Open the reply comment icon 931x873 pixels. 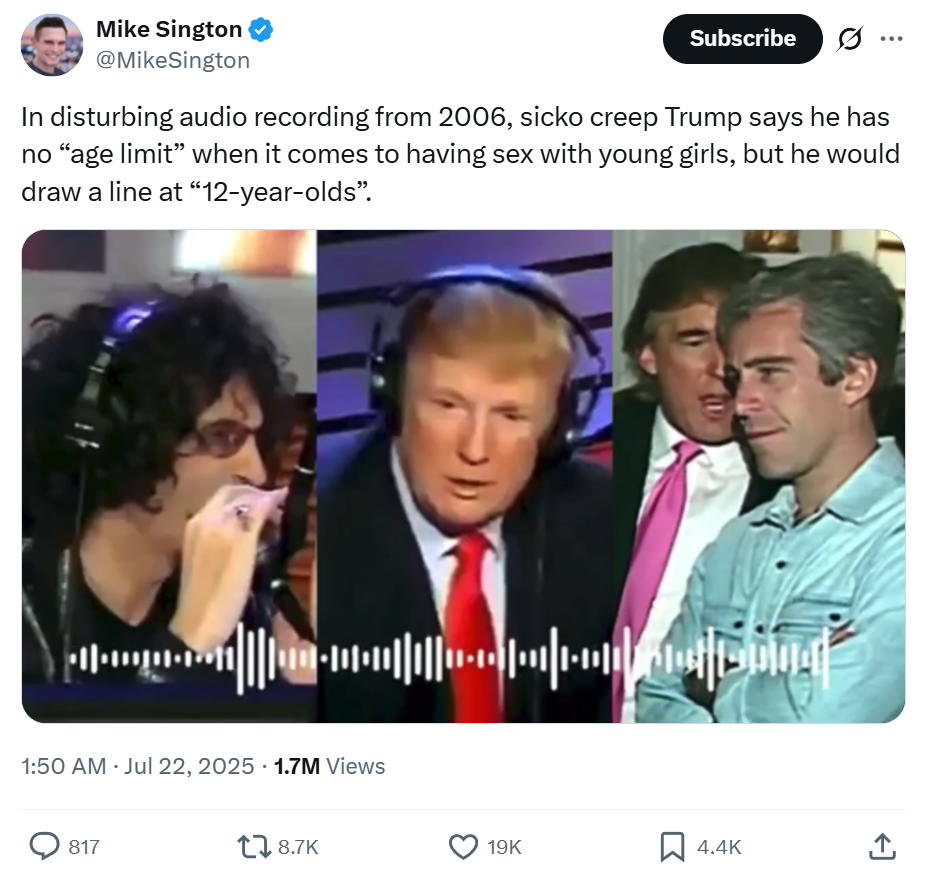(45, 846)
